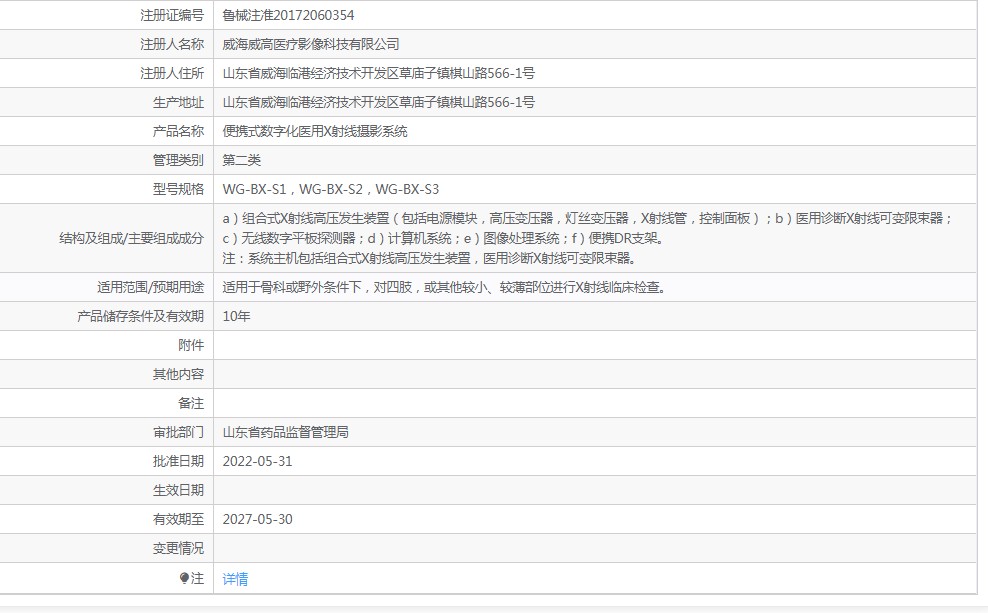Select the 第二类 category value
The width and height of the screenshot is (988, 613).
point(241,160)
